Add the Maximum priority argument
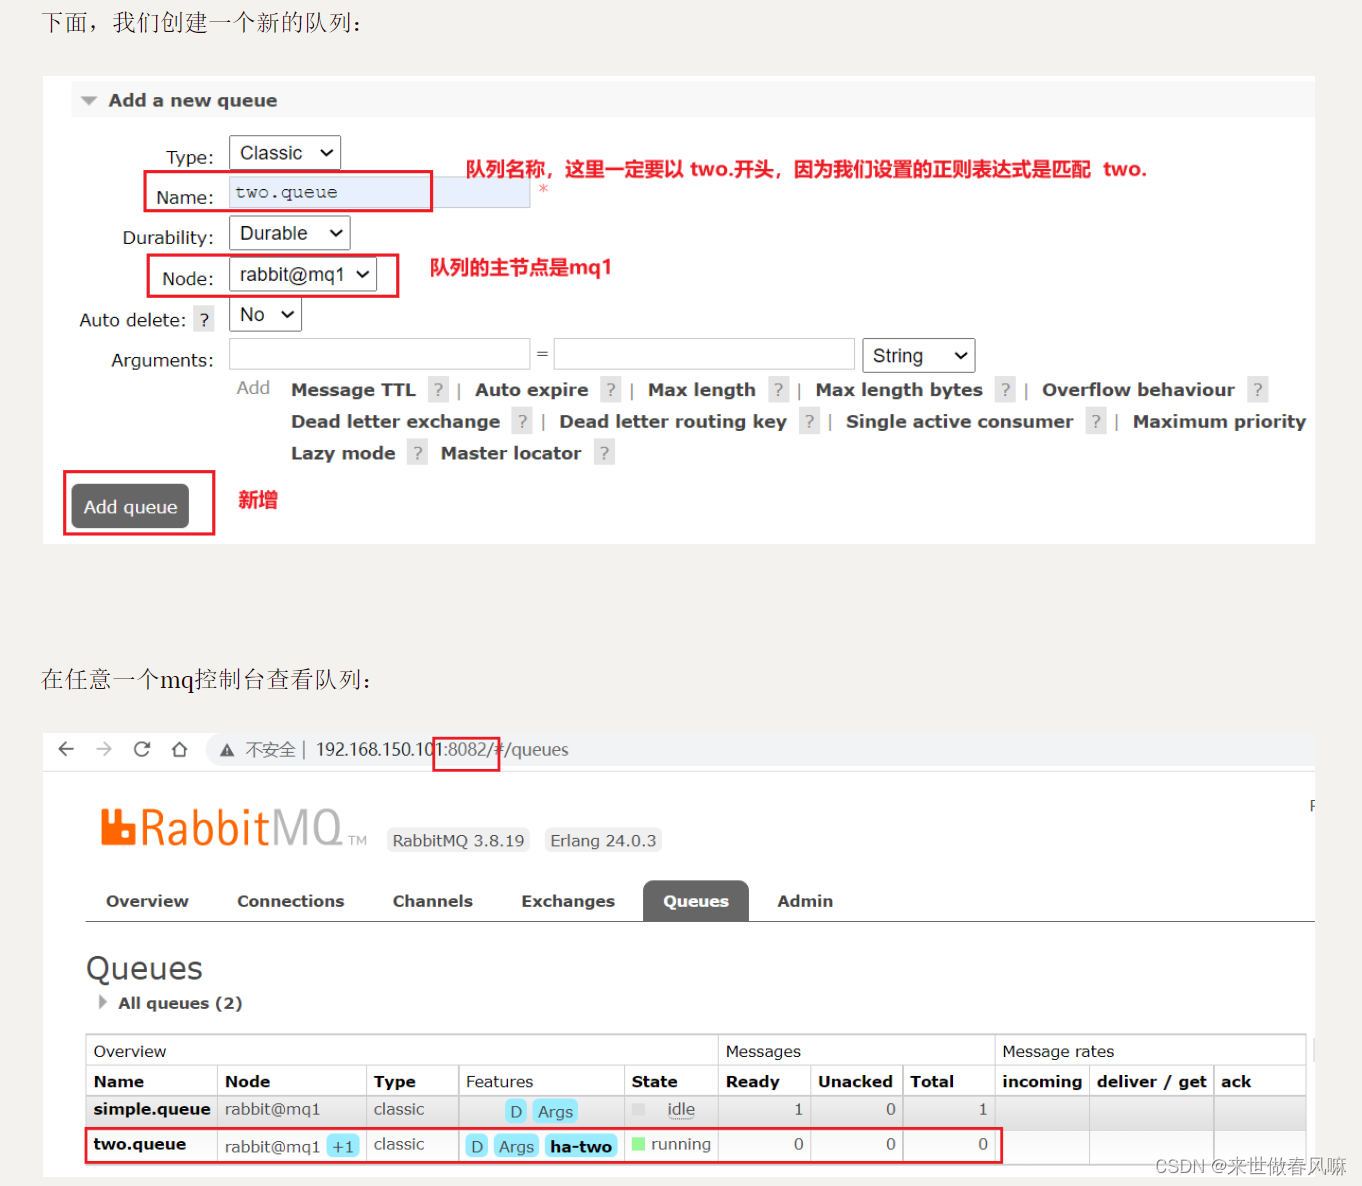Image resolution: width=1362 pixels, height=1186 pixels. pyautogui.click(x=1219, y=422)
